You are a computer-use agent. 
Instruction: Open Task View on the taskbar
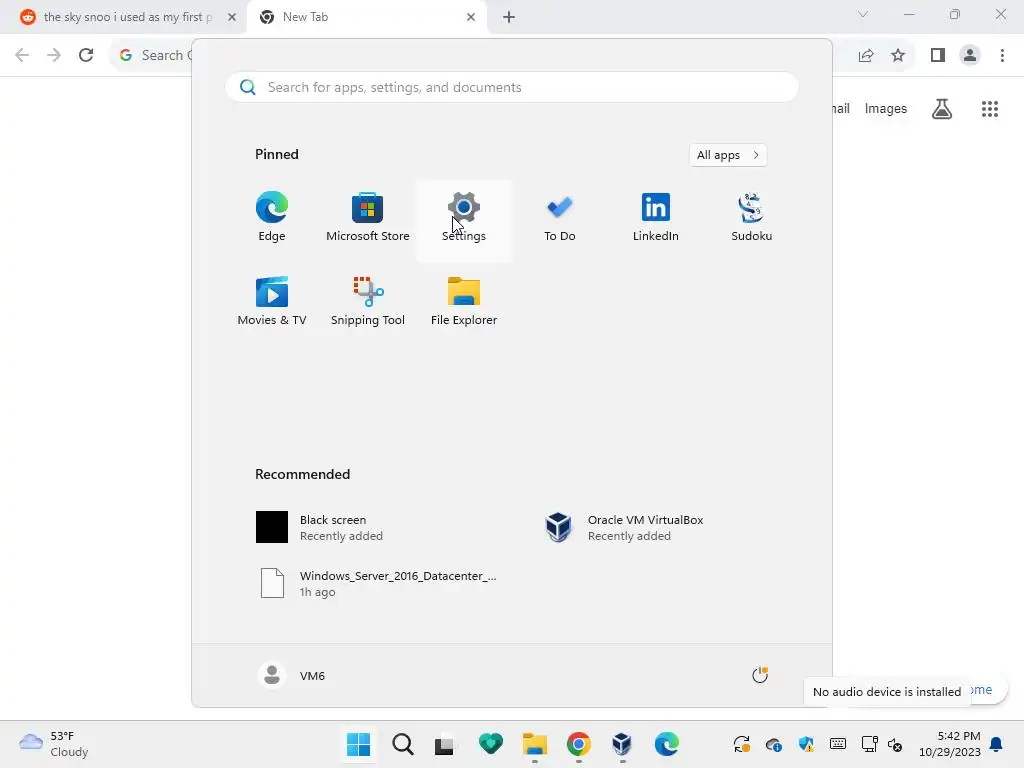point(445,744)
